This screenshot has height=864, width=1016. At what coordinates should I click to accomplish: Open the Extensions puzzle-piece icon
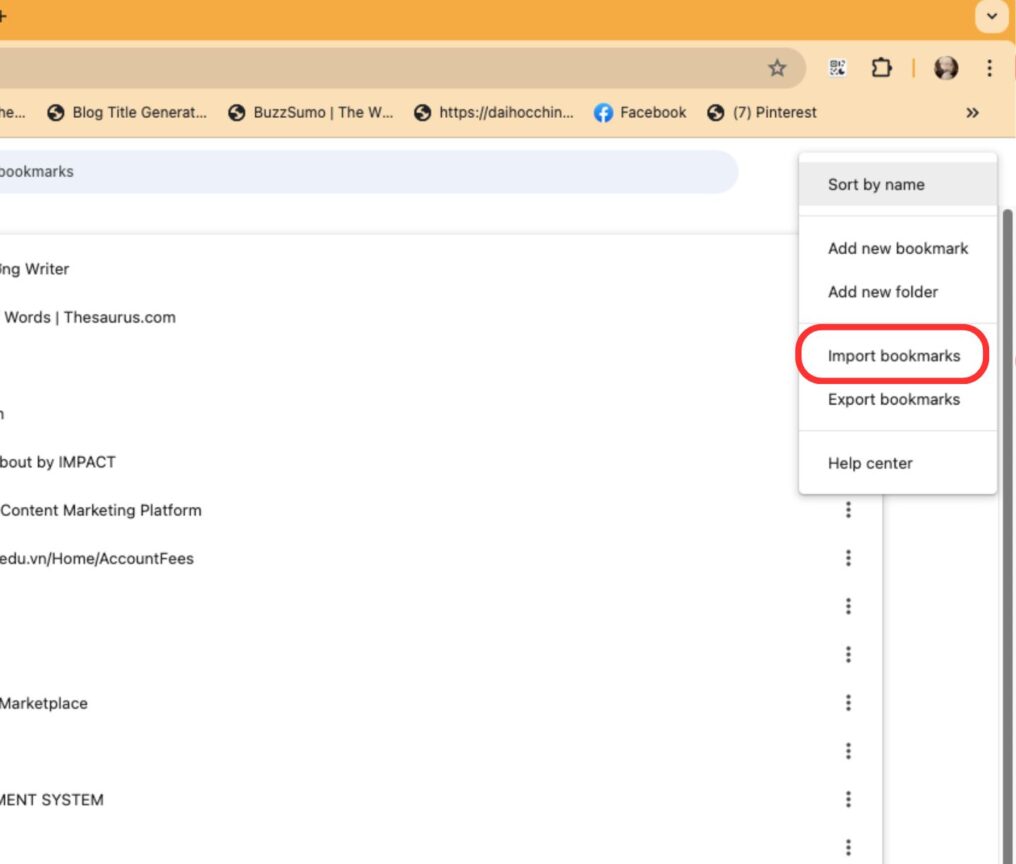[x=881, y=69]
